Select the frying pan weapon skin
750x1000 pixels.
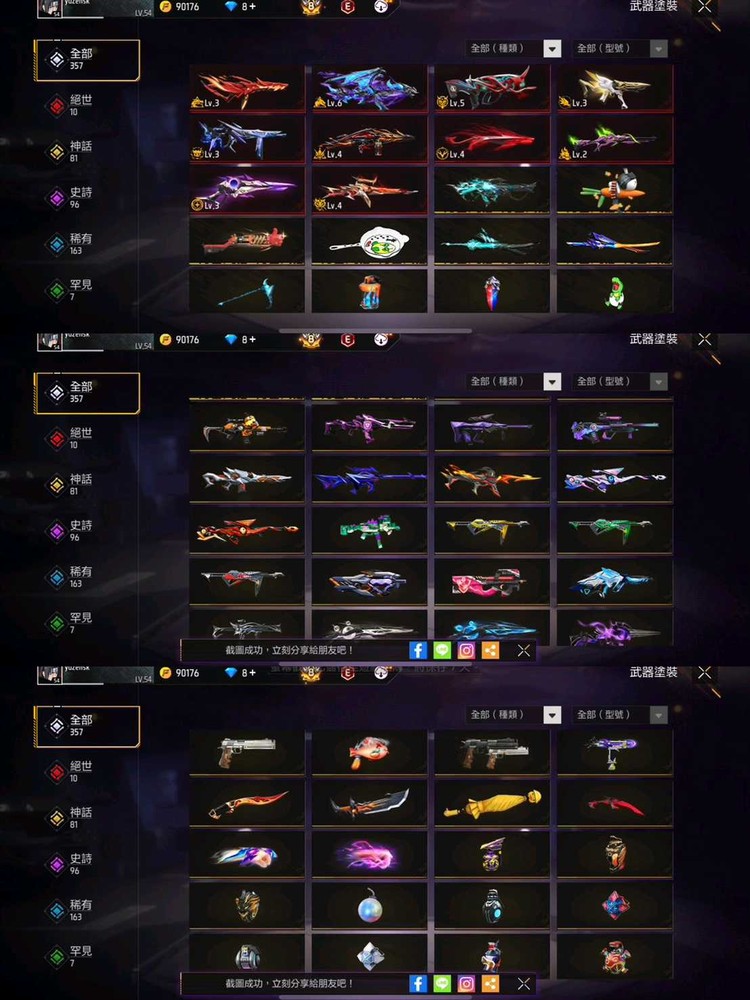point(369,241)
